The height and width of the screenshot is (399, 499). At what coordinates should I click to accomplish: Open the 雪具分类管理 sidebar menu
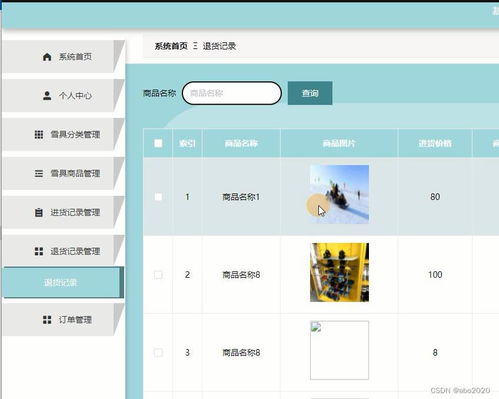coord(63,134)
